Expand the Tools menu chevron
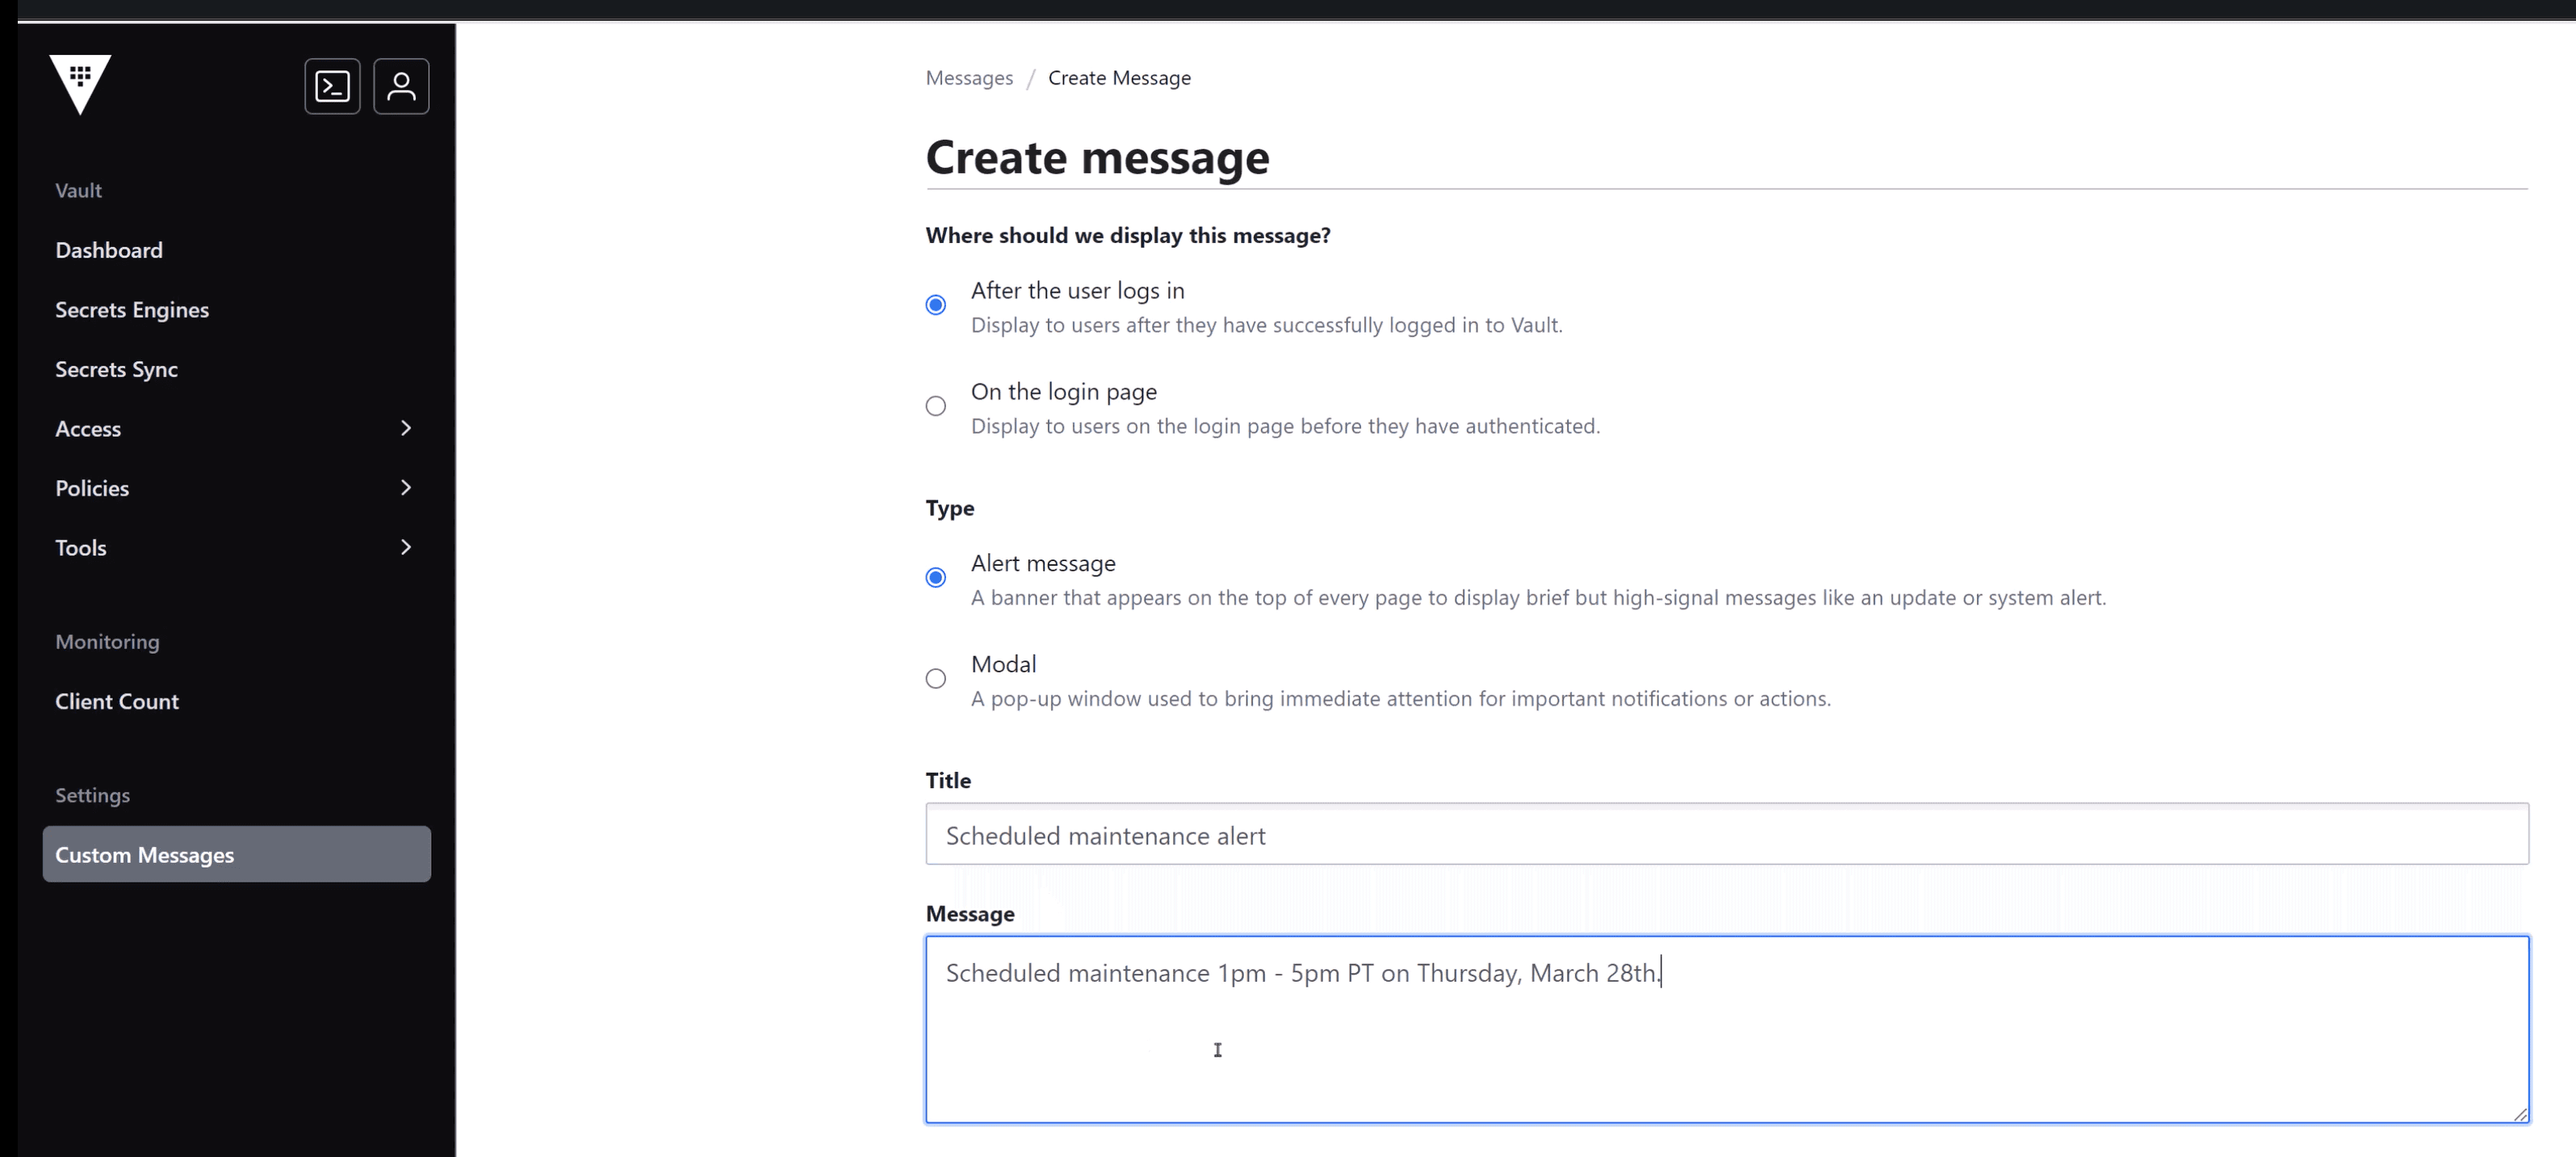The image size is (2576, 1157). click(405, 547)
